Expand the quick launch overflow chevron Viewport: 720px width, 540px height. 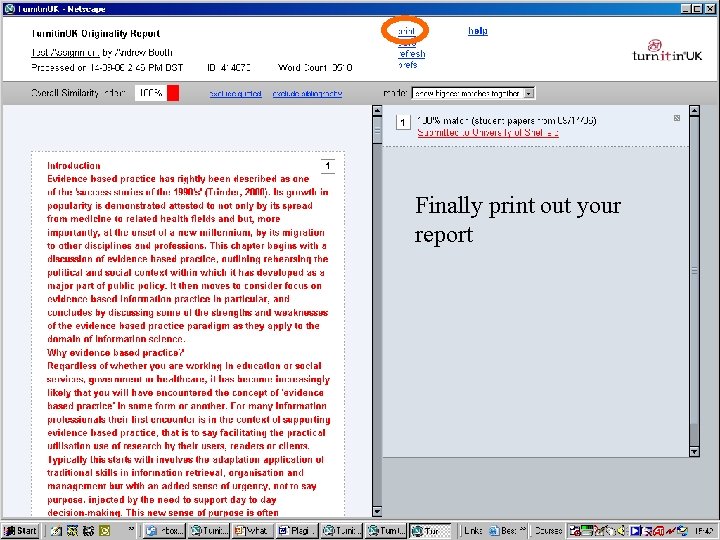pyautogui.click(x=131, y=529)
